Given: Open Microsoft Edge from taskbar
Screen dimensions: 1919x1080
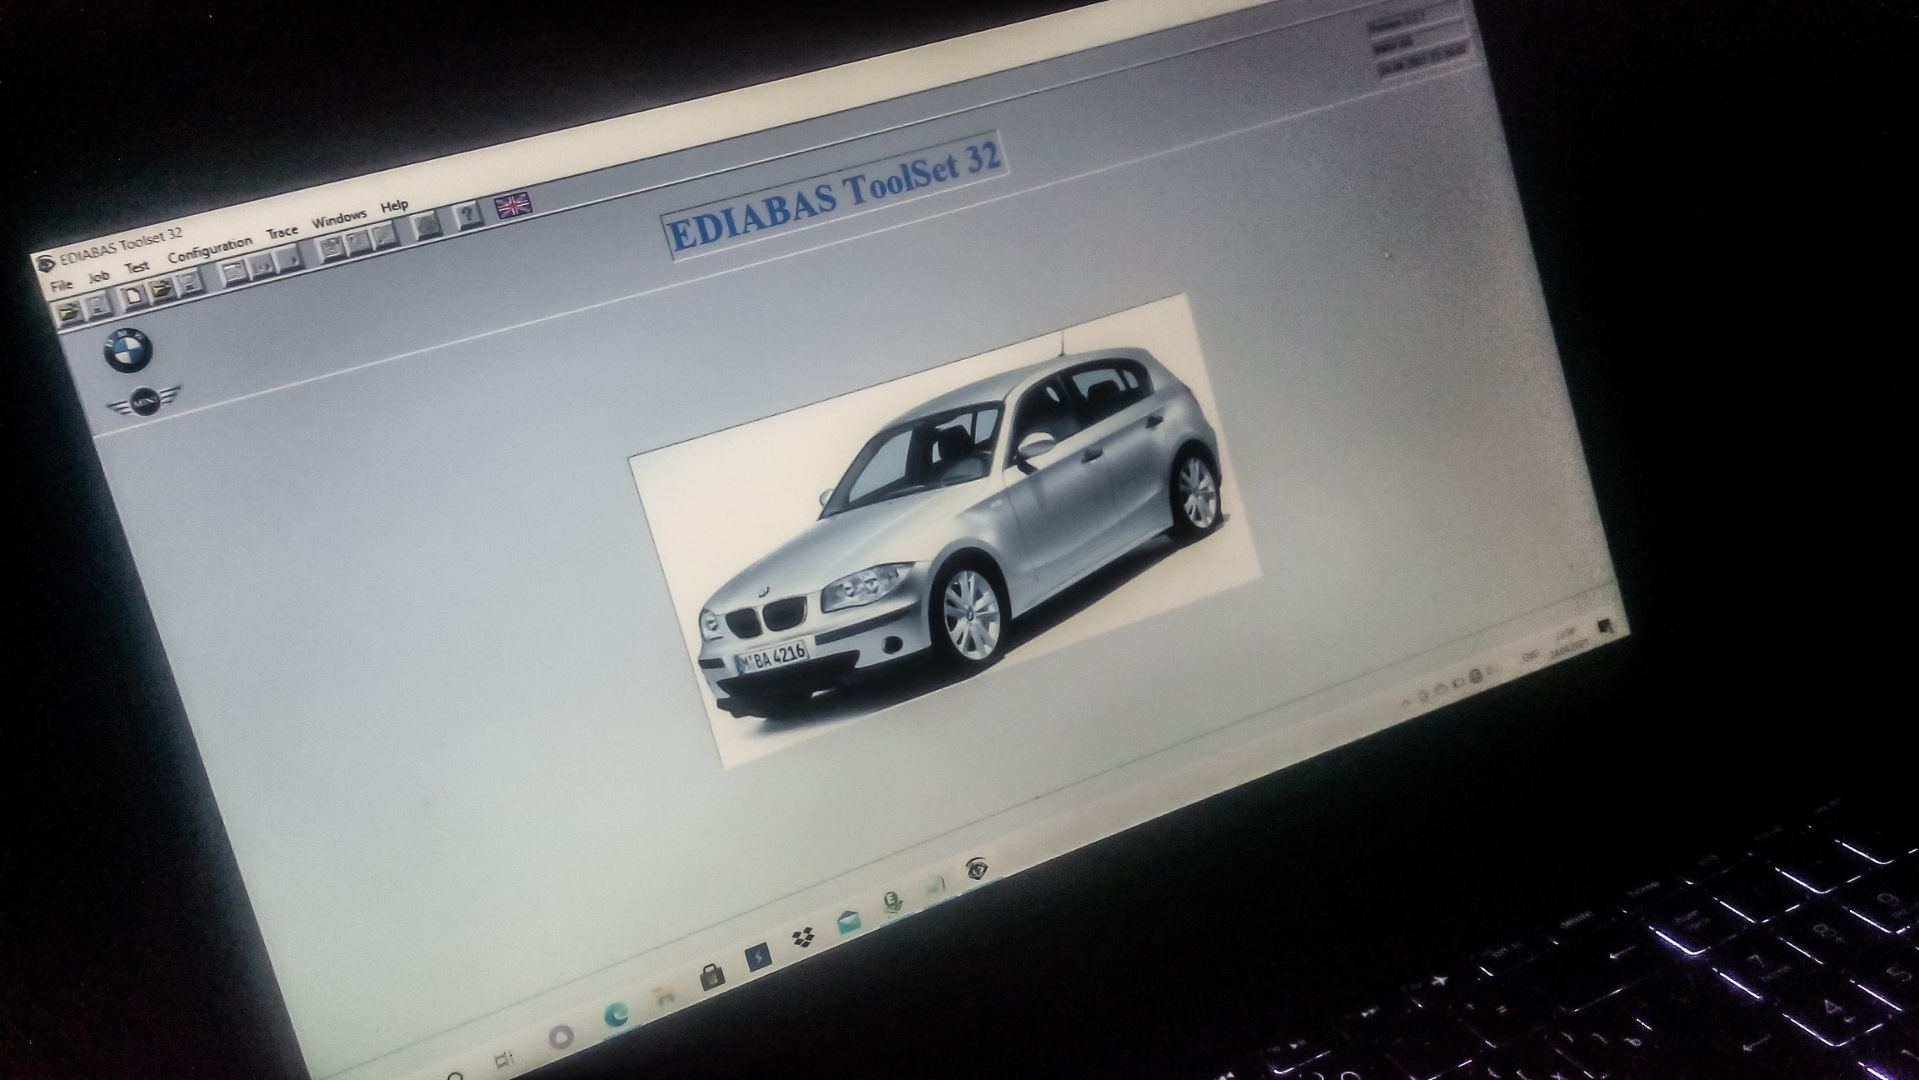Looking at the screenshot, I should click(x=617, y=1017).
